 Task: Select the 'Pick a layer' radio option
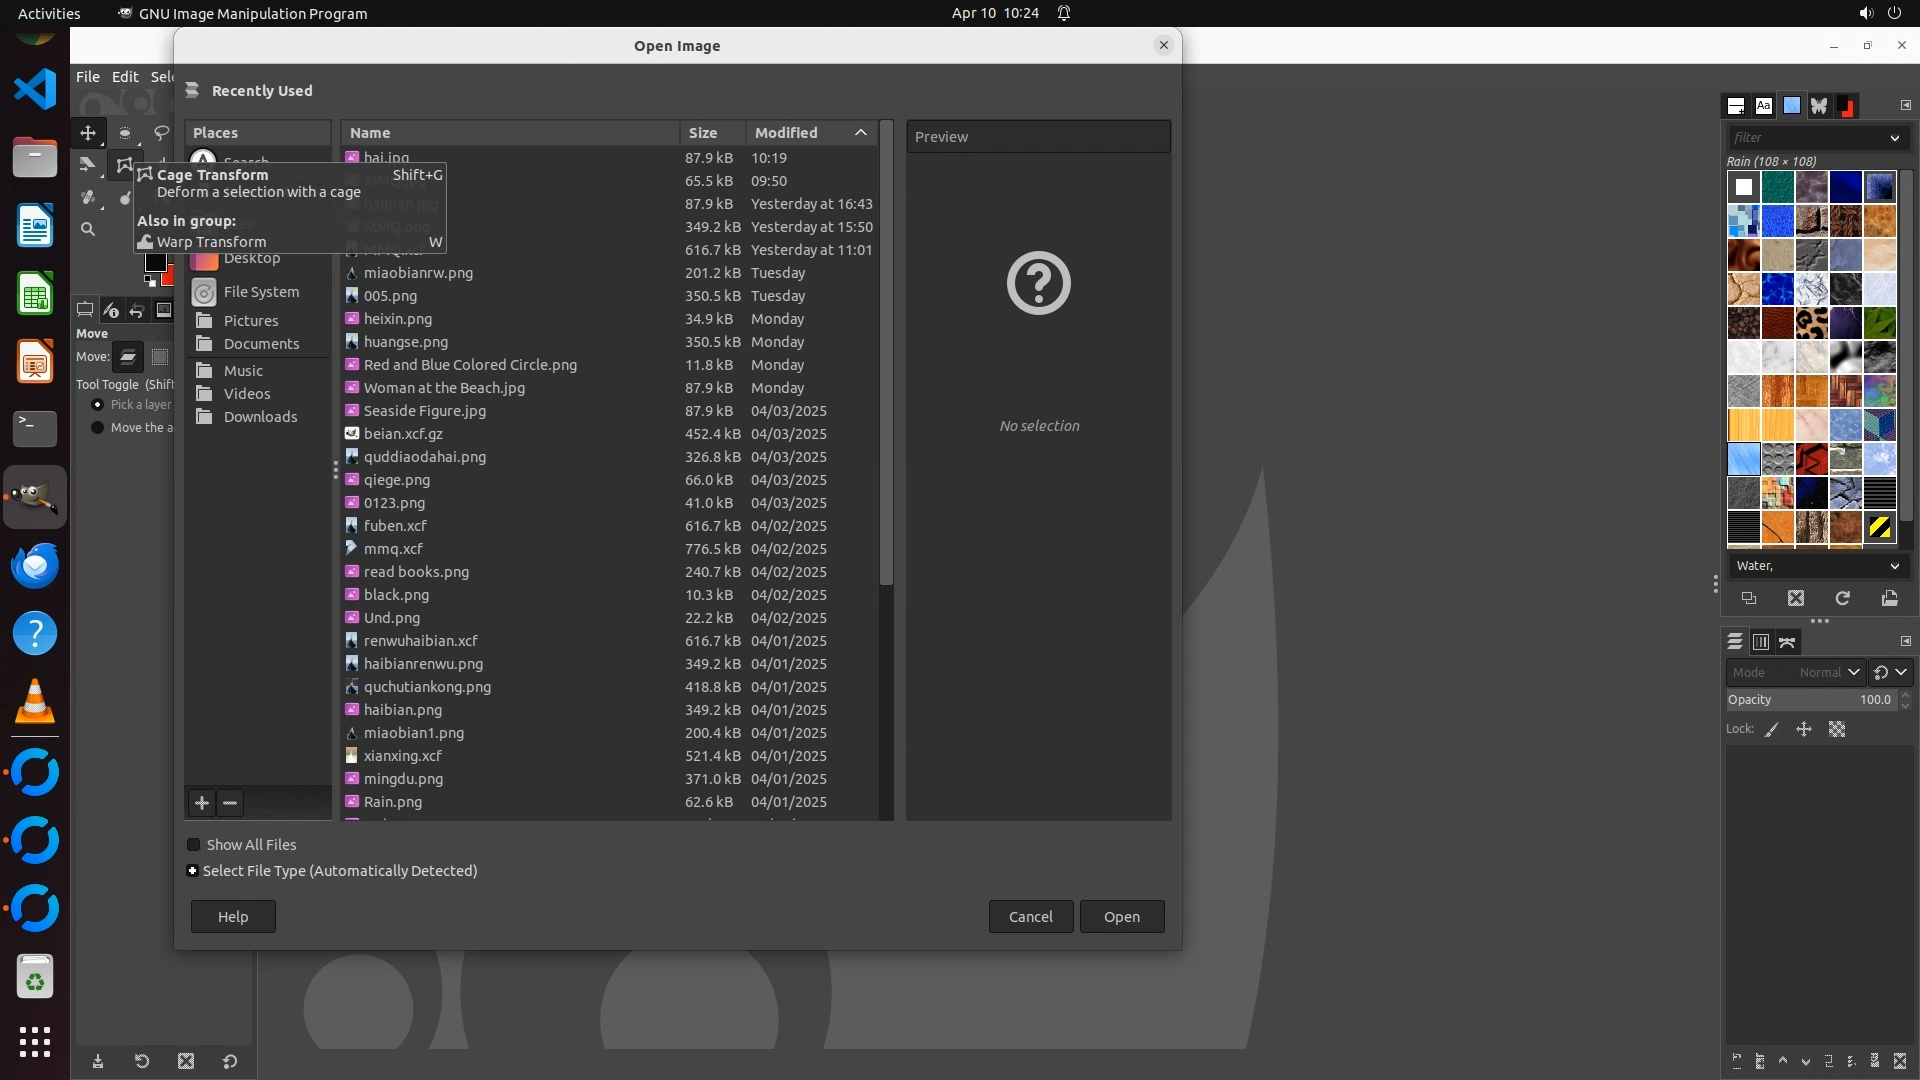(97, 405)
